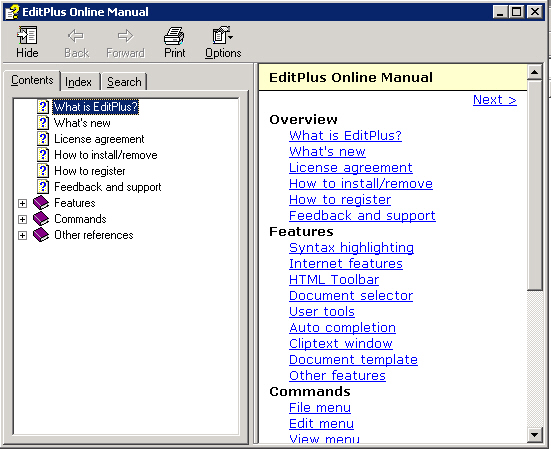Maximize the EditPlus Online Manual window
The image size is (551, 449).
(x=516, y=12)
